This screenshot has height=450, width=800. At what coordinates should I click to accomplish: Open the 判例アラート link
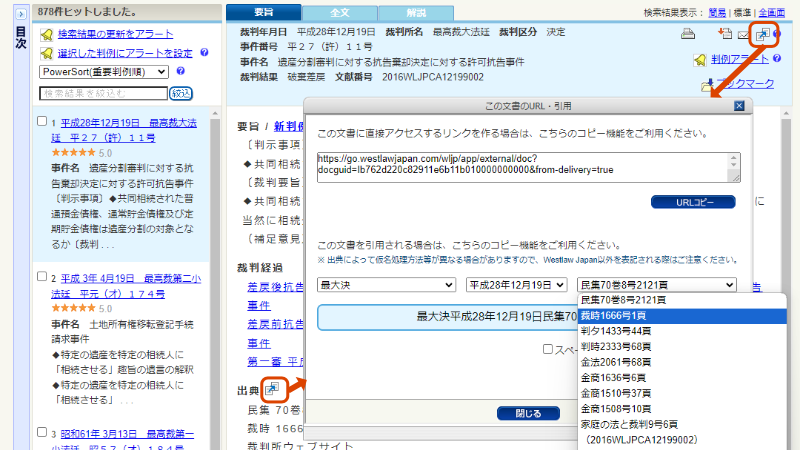click(x=740, y=59)
